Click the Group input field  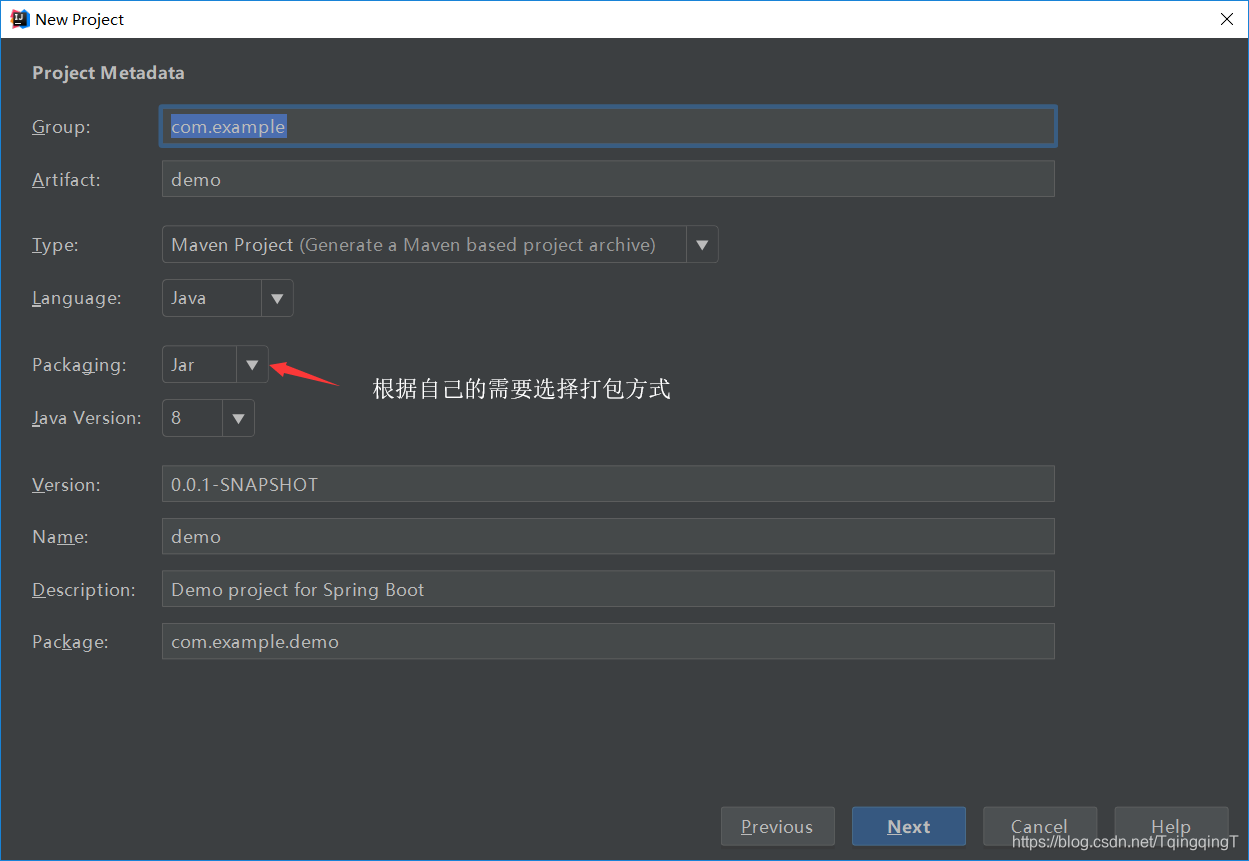(x=608, y=127)
